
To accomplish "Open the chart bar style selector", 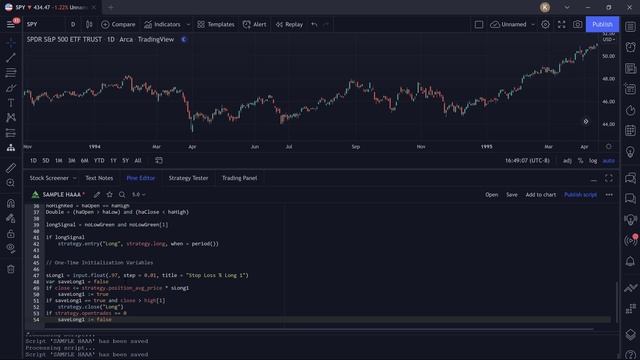I will pyautogui.click(x=89, y=24).
